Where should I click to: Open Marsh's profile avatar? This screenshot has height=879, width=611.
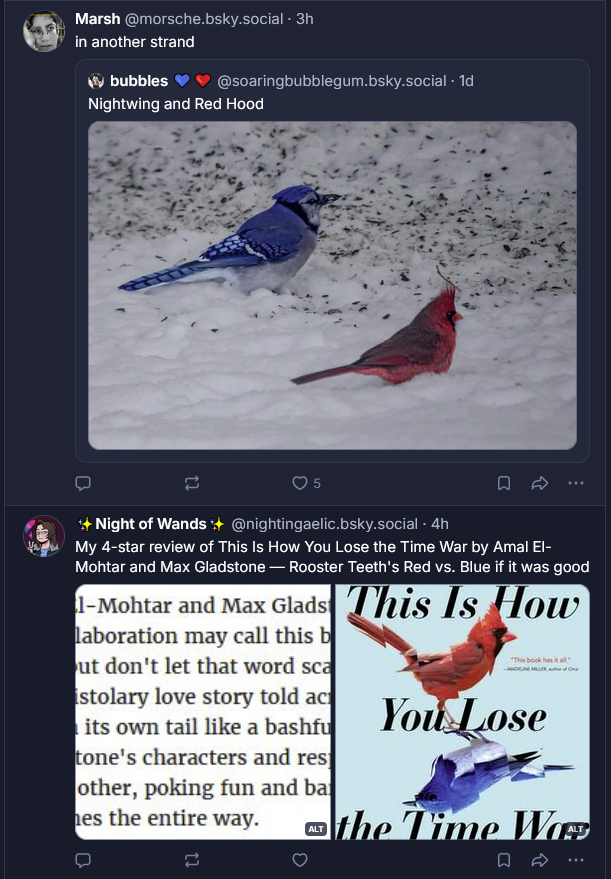(44, 32)
